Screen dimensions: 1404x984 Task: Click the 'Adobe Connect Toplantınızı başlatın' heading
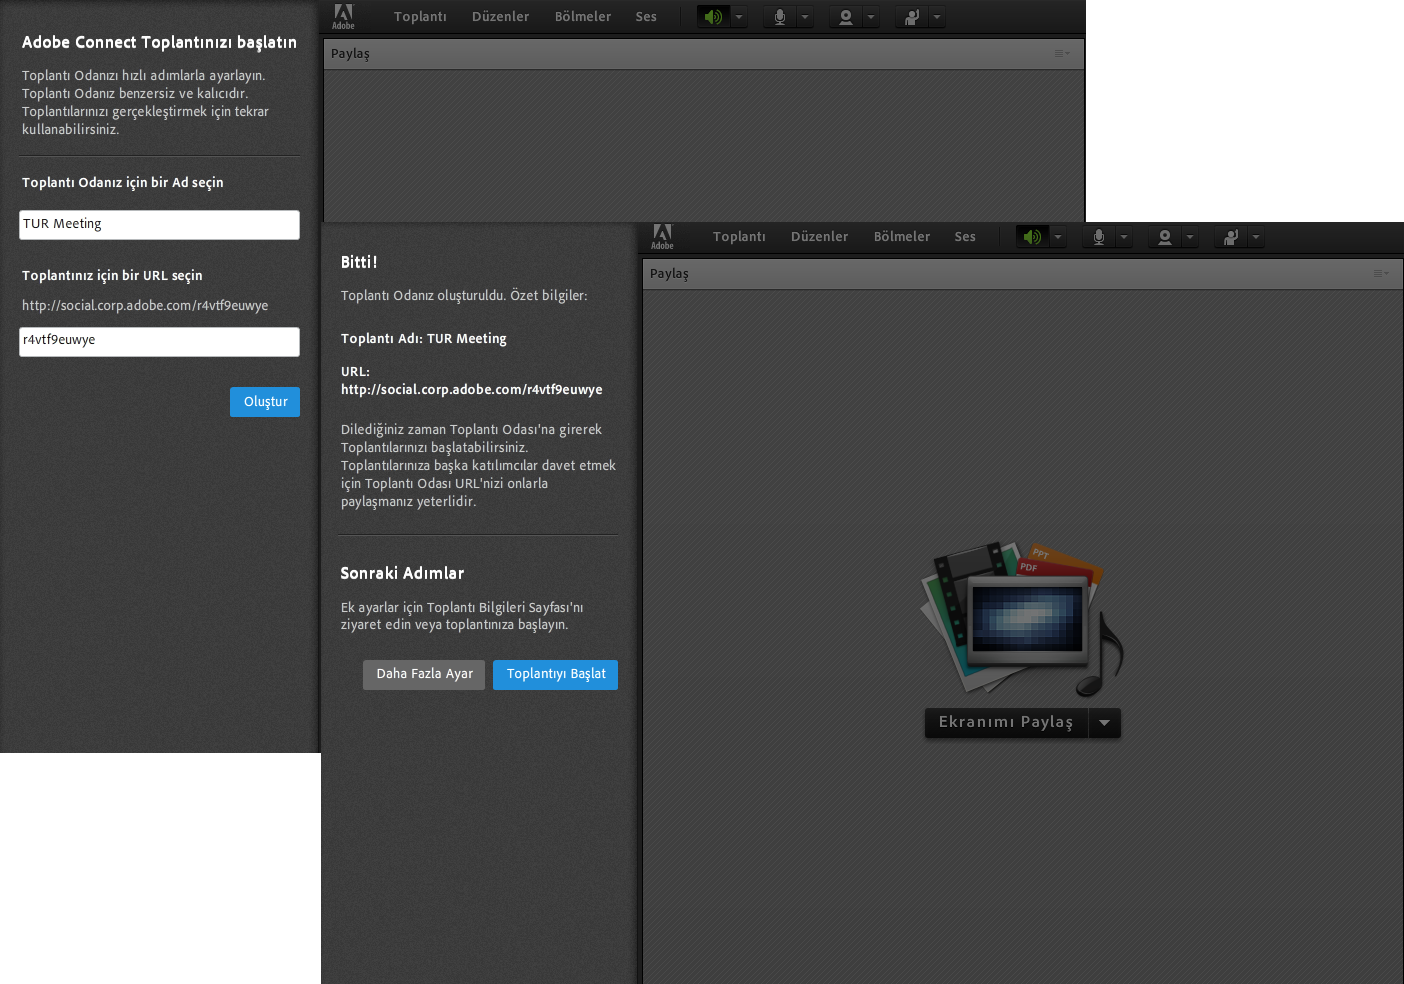(159, 42)
